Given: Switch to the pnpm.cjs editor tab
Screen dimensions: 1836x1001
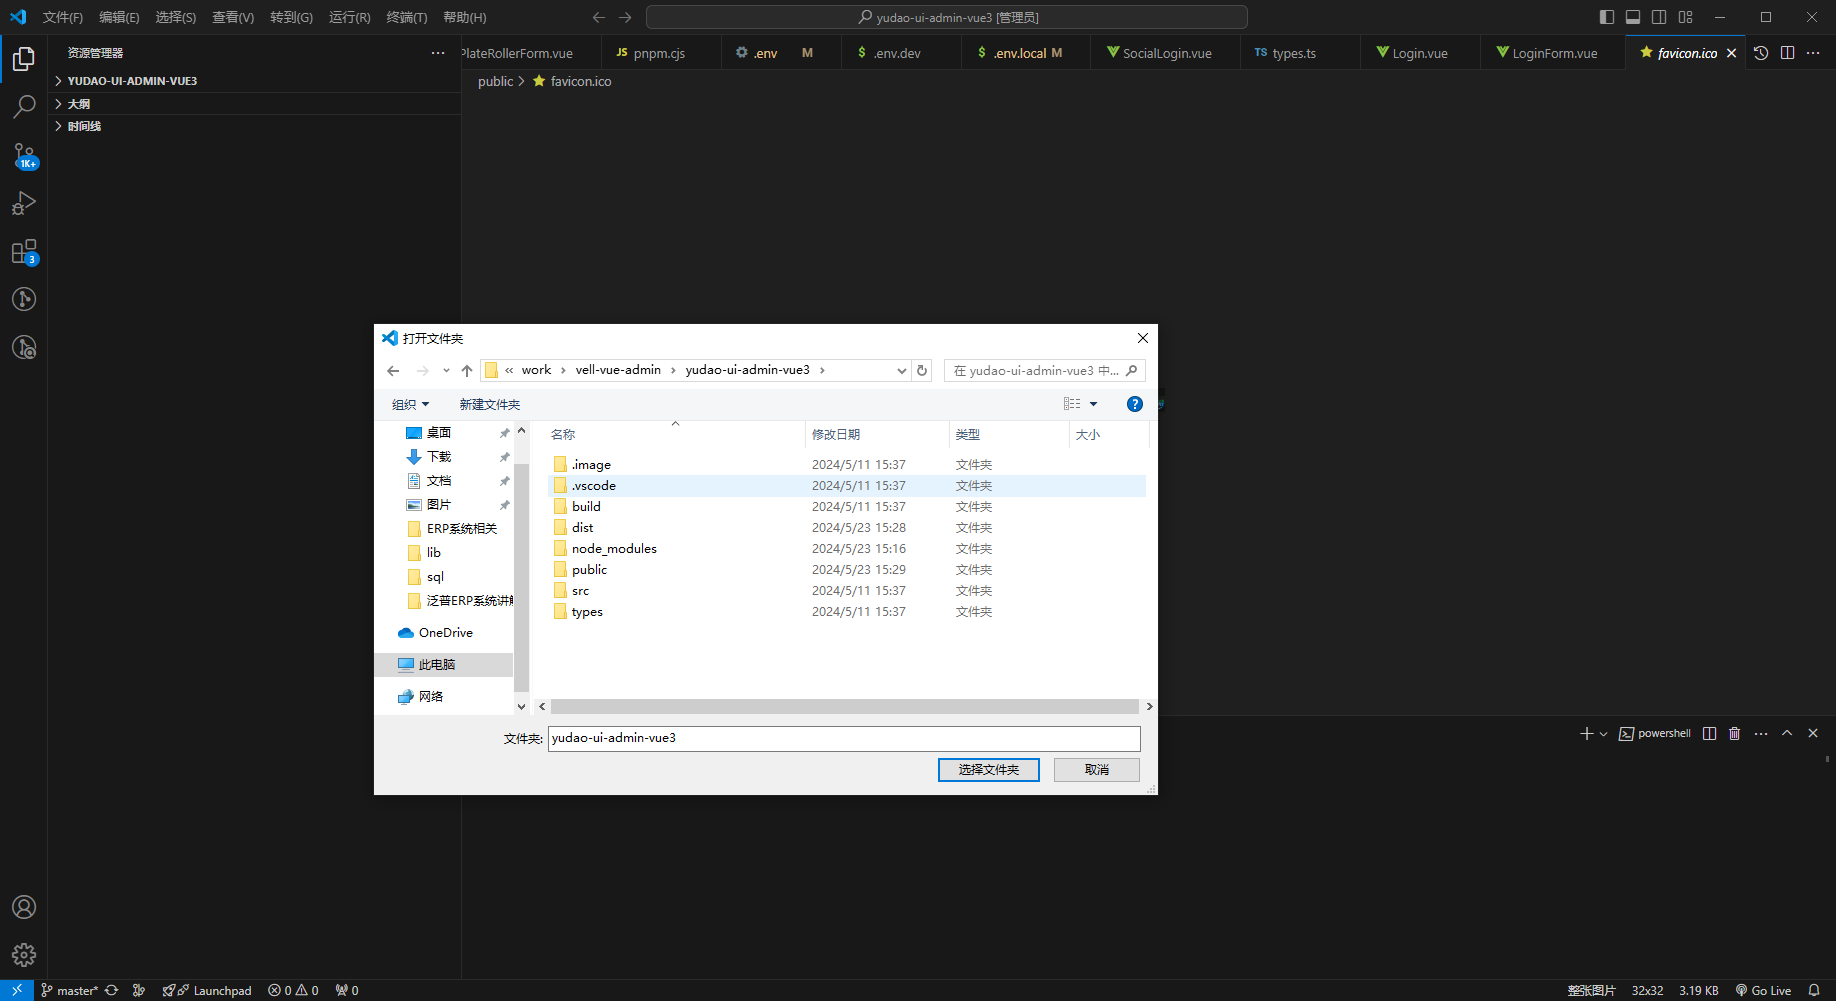Looking at the screenshot, I should pos(660,53).
